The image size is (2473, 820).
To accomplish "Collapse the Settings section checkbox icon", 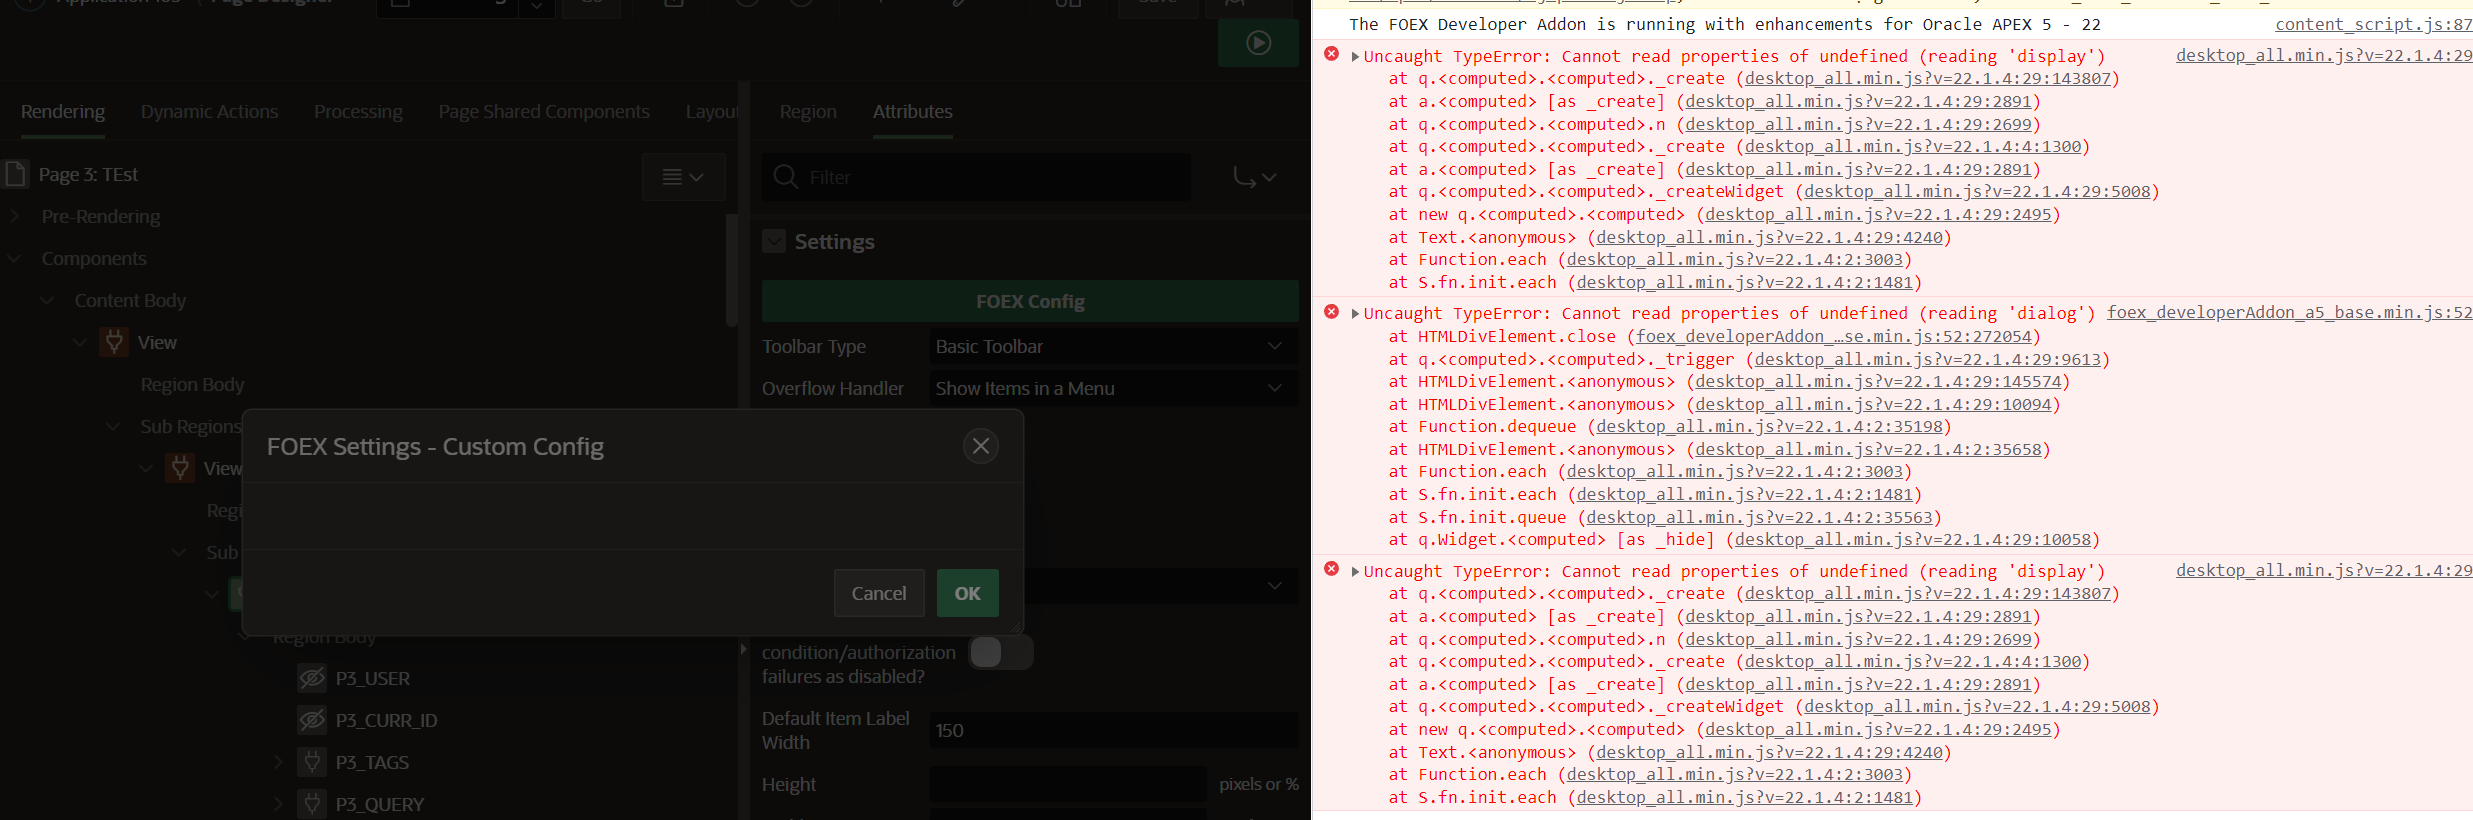I will click(774, 242).
